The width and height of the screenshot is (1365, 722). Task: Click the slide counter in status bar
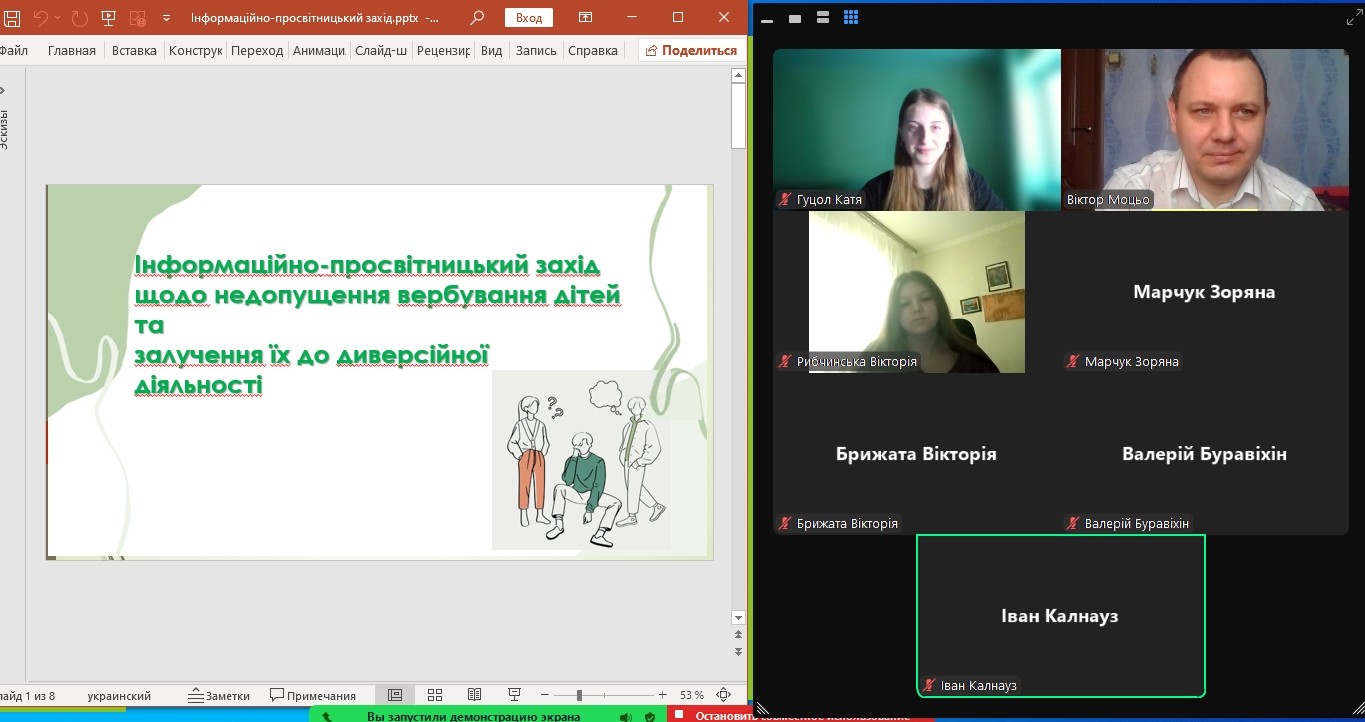pos(28,695)
